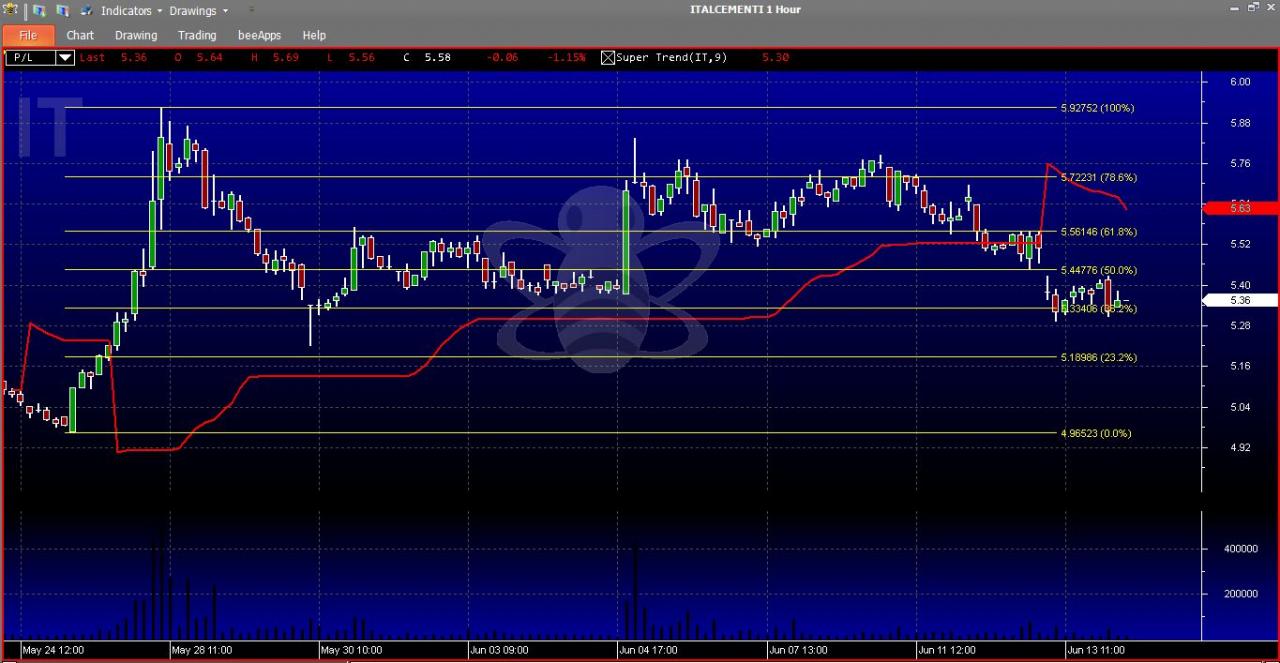Open the File menu
This screenshot has height=663, width=1280.
(28, 35)
